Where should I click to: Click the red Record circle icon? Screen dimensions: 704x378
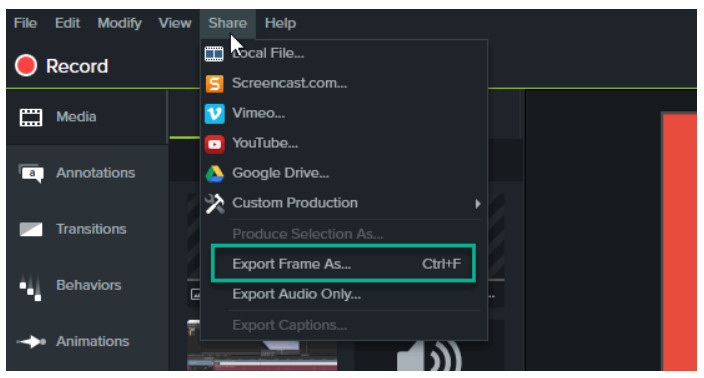point(26,66)
